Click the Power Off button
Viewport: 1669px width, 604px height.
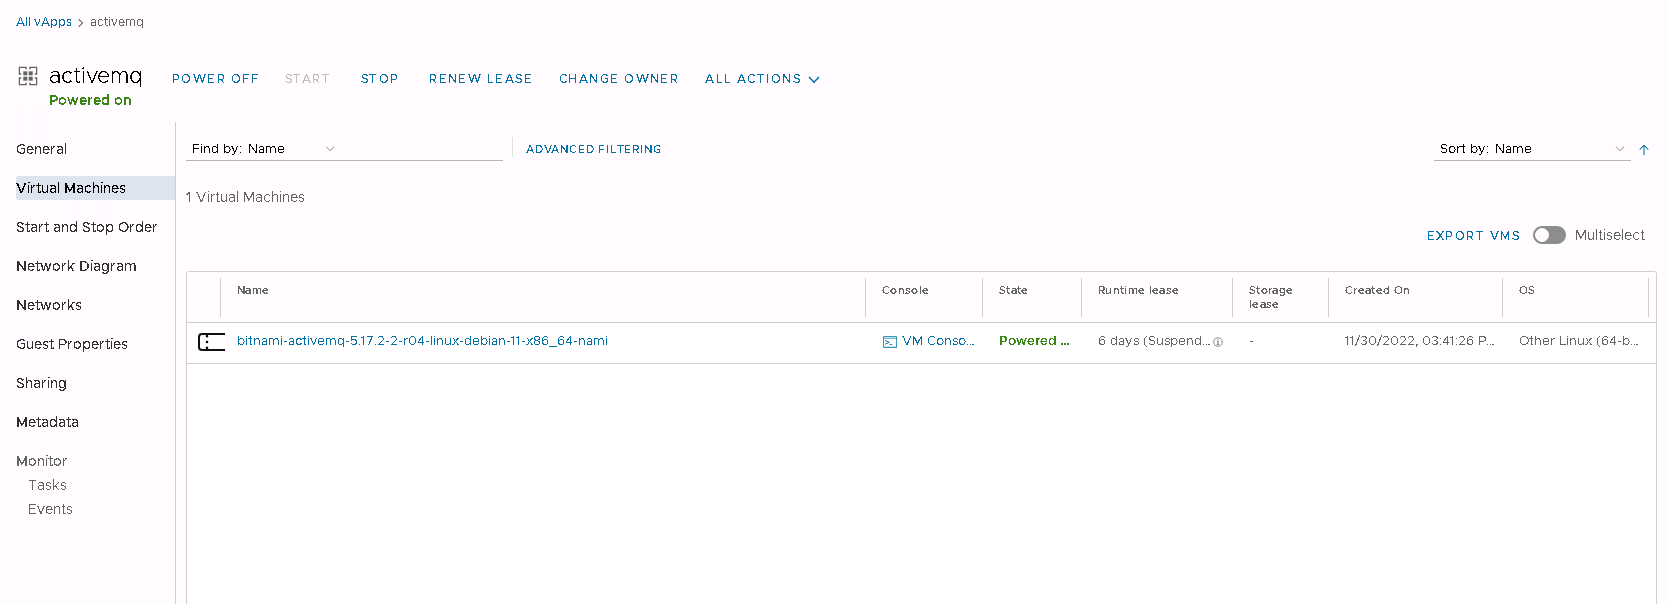(215, 79)
